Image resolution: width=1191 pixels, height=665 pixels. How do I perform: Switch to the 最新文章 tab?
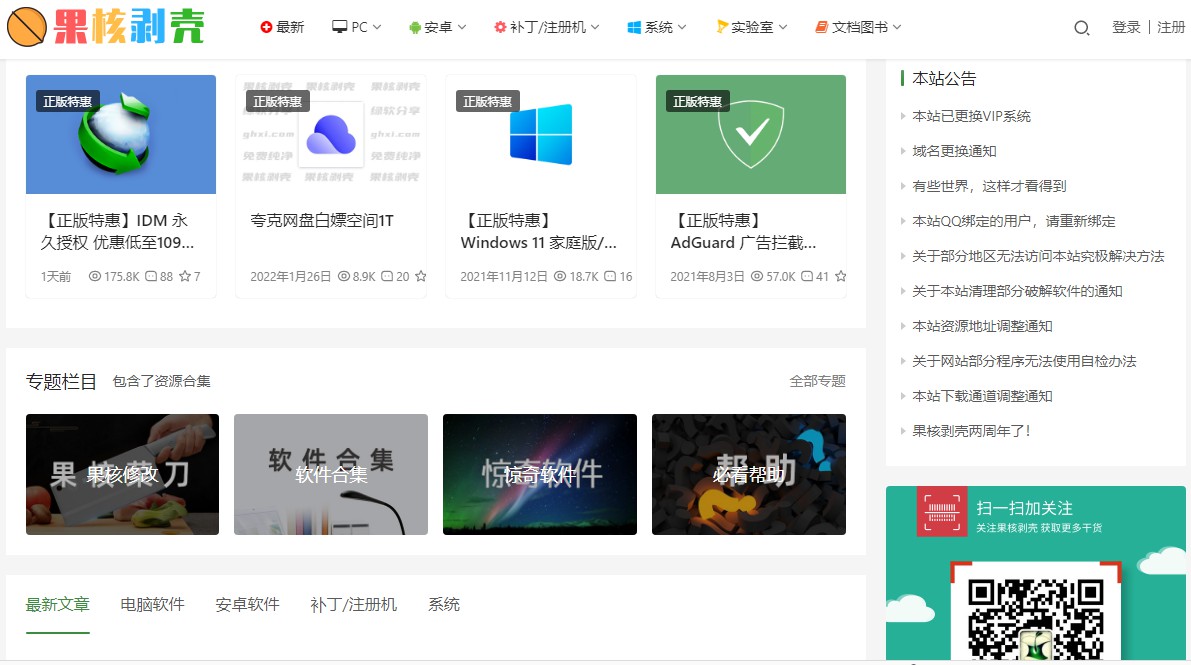pyautogui.click(x=58, y=605)
